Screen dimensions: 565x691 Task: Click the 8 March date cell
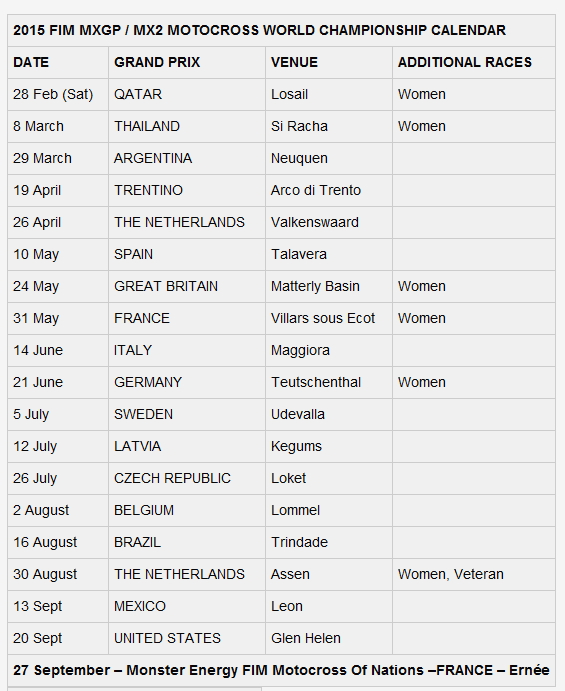coord(58,126)
